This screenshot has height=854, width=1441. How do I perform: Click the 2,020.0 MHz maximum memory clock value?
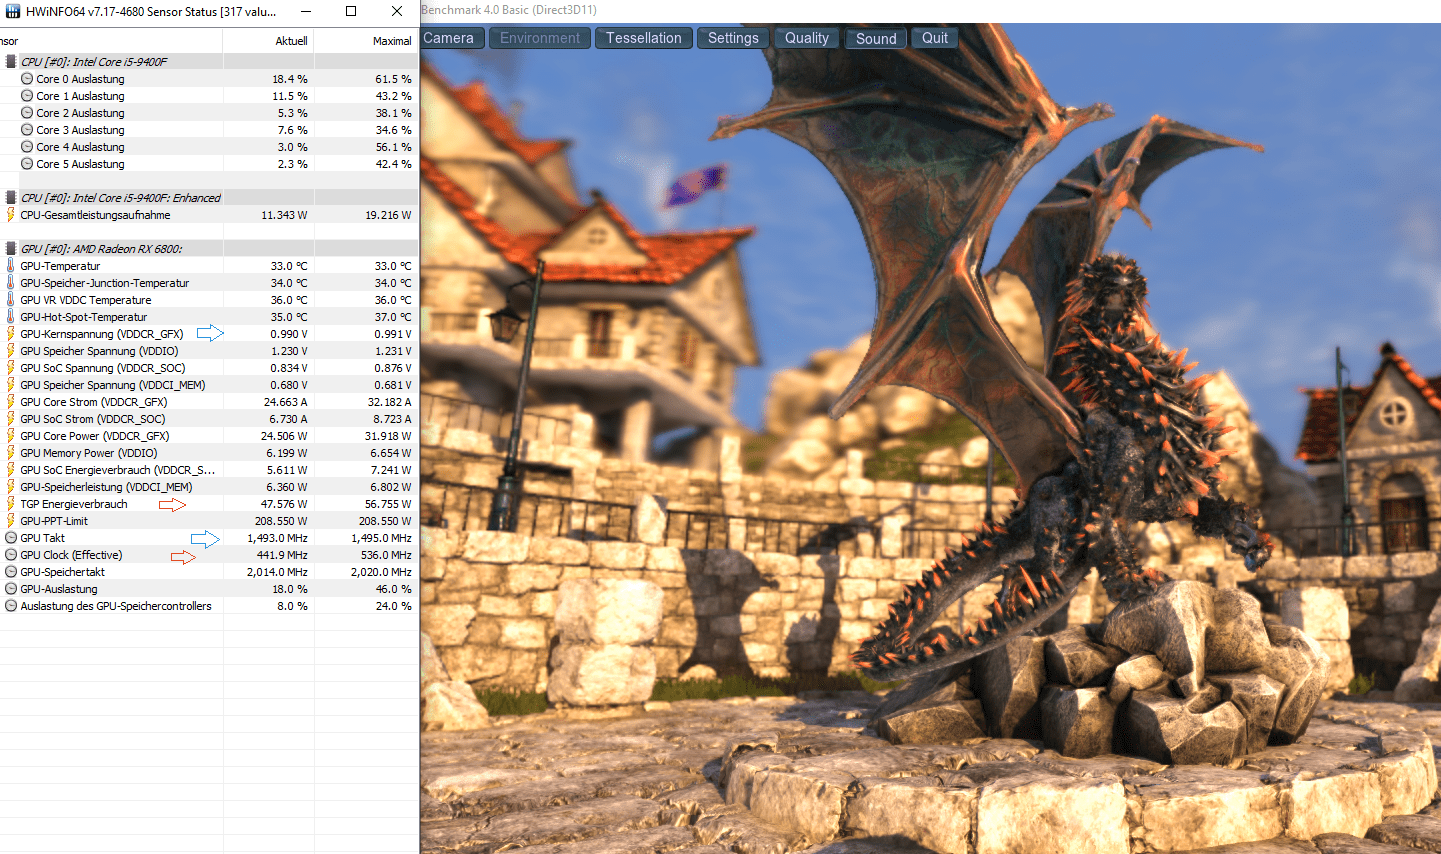[381, 572]
